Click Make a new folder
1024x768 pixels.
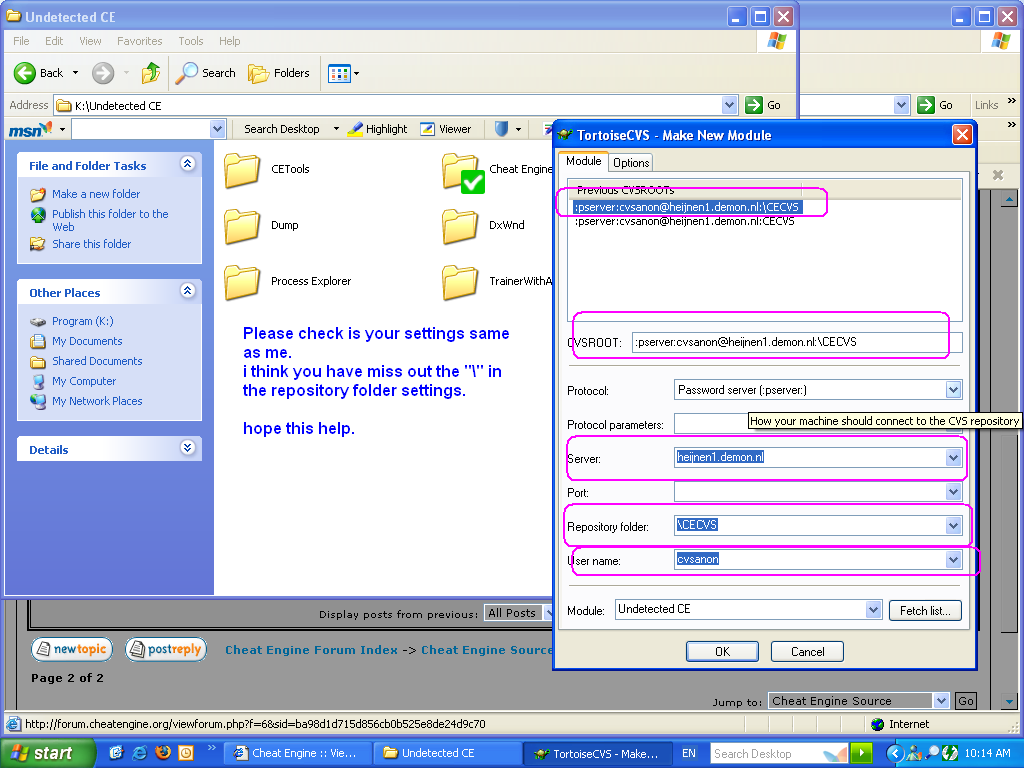coord(95,194)
